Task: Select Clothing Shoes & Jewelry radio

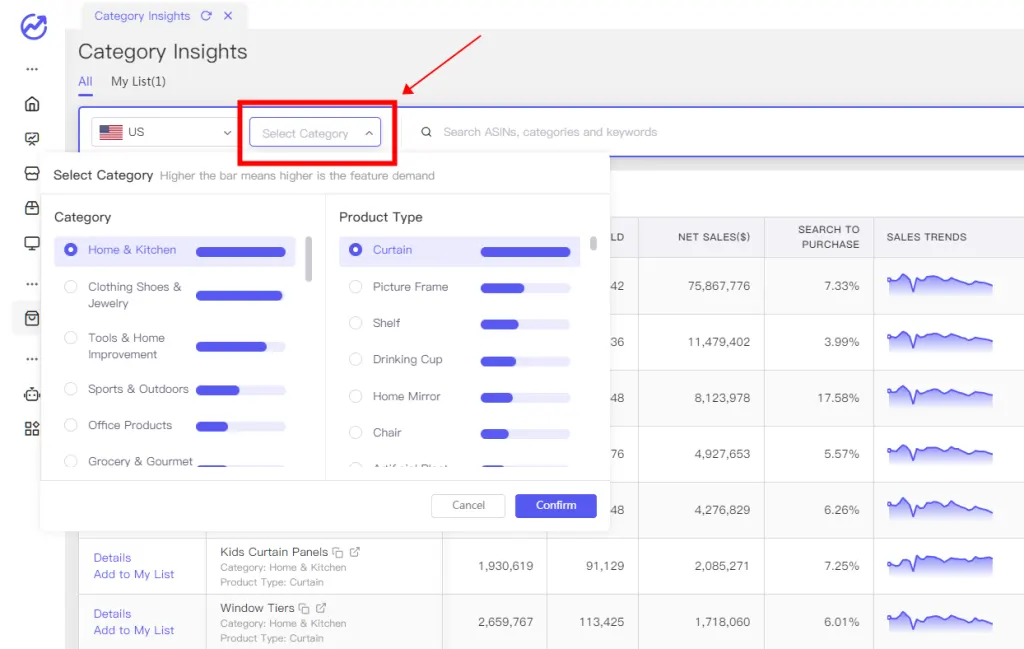Action: [x=71, y=287]
